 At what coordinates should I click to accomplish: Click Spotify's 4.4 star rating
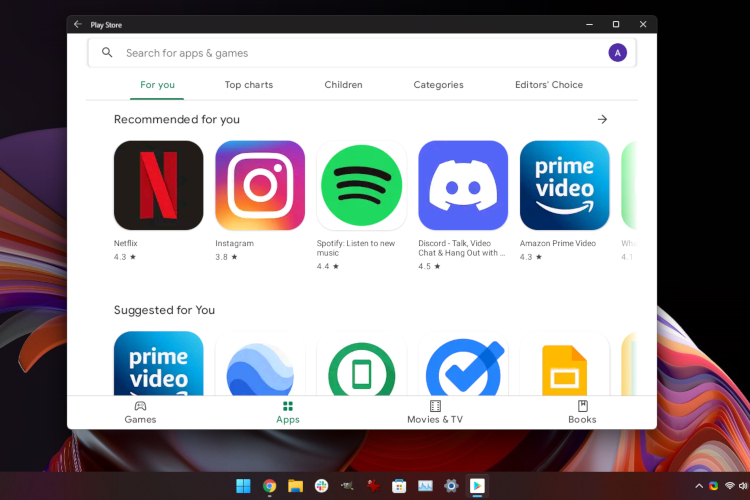point(328,266)
